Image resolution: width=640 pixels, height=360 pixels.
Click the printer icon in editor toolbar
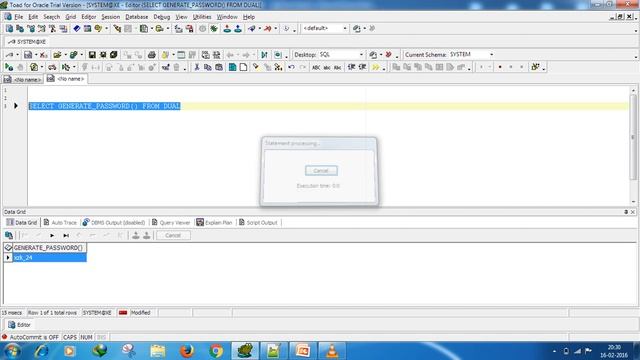[x=151, y=55]
